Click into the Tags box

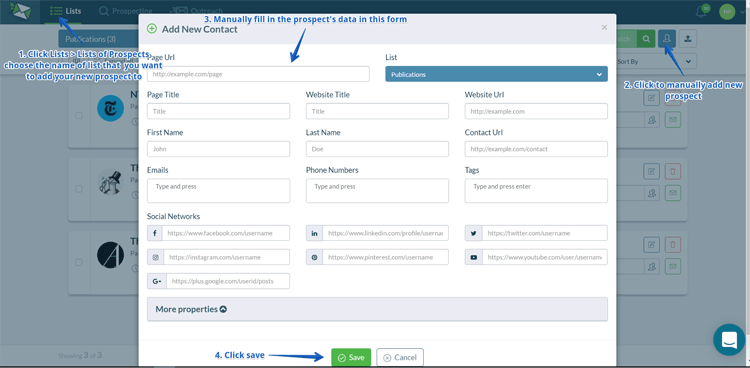(536, 190)
